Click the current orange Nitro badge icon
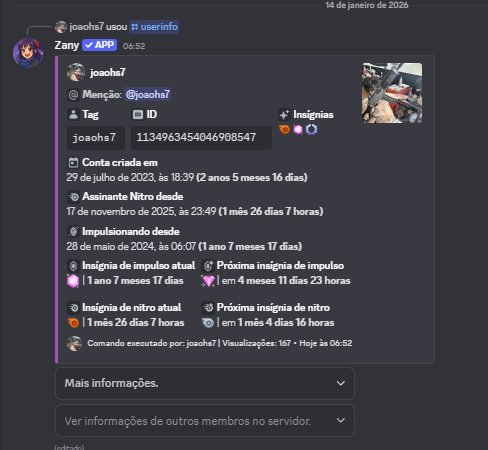 (73, 323)
